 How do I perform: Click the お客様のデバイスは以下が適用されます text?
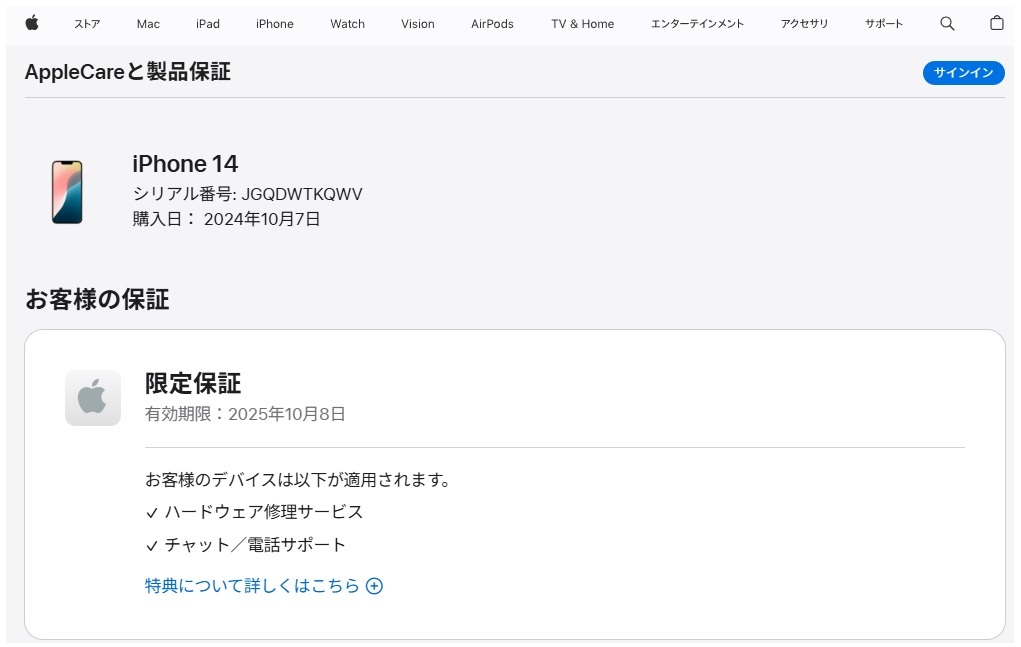click(298, 480)
